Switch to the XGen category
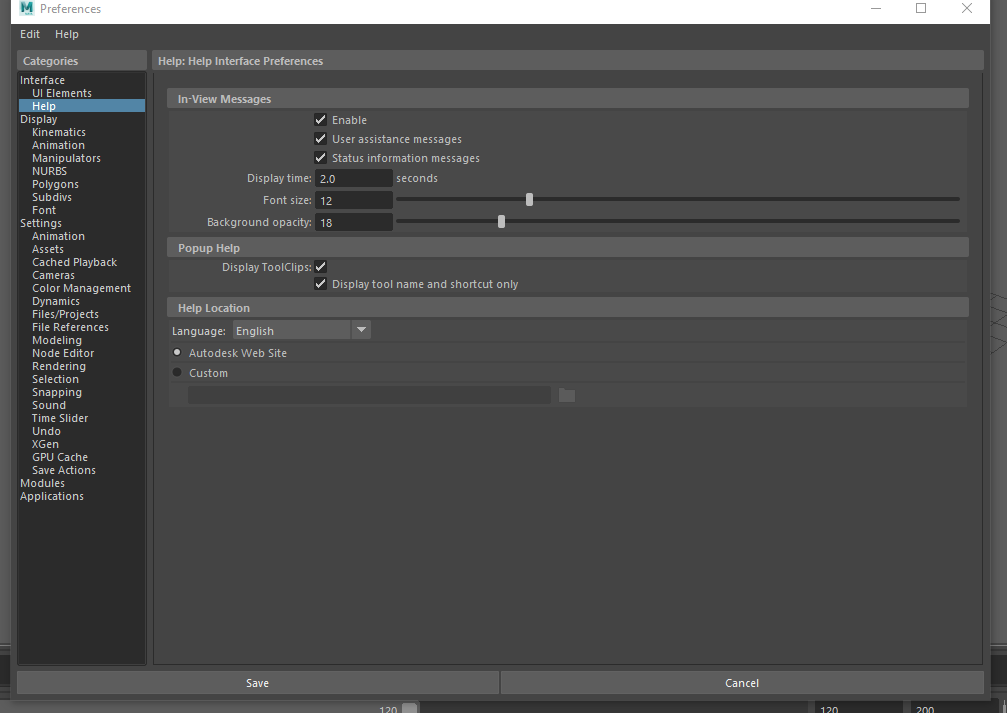The width and height of the screenshot is (1007, 713). (45, 443)
